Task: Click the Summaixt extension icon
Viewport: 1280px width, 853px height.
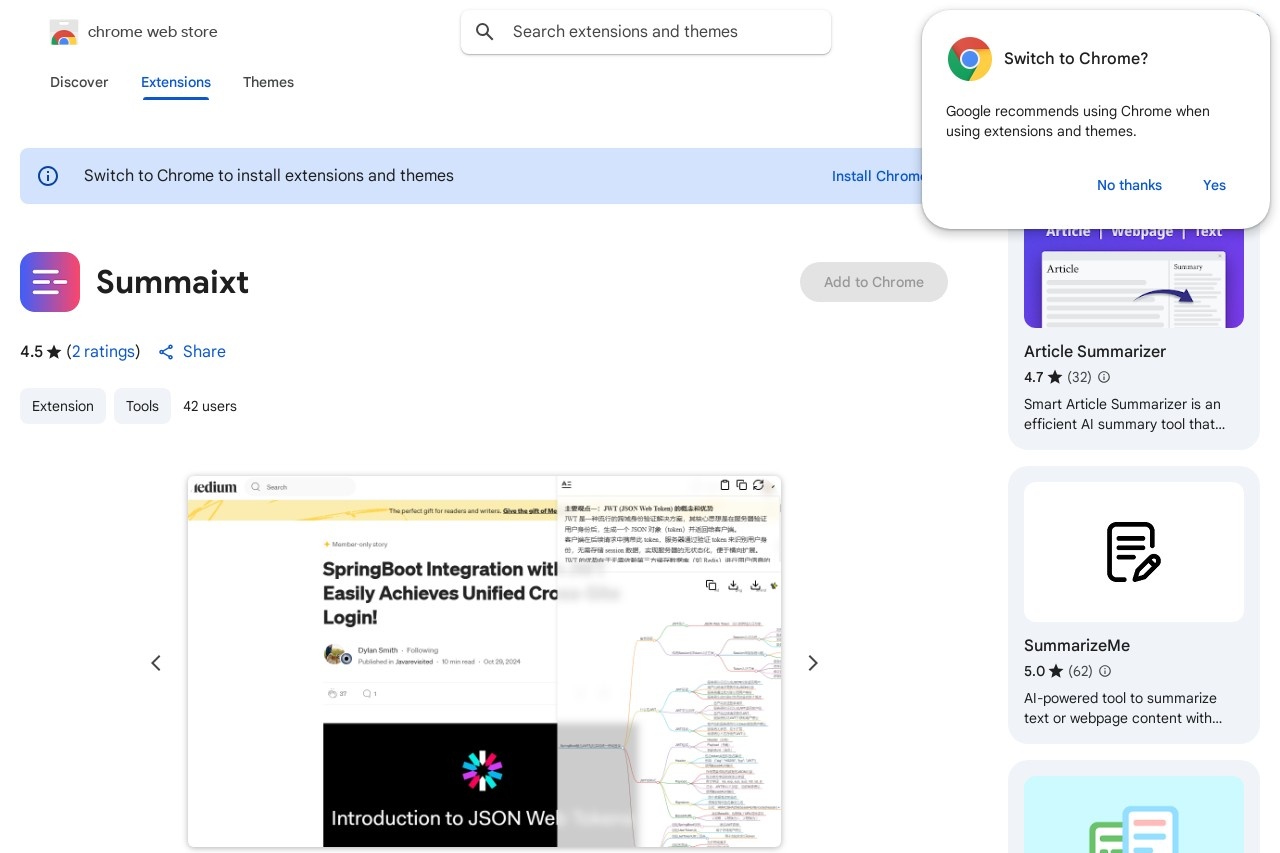Action: 50,282
